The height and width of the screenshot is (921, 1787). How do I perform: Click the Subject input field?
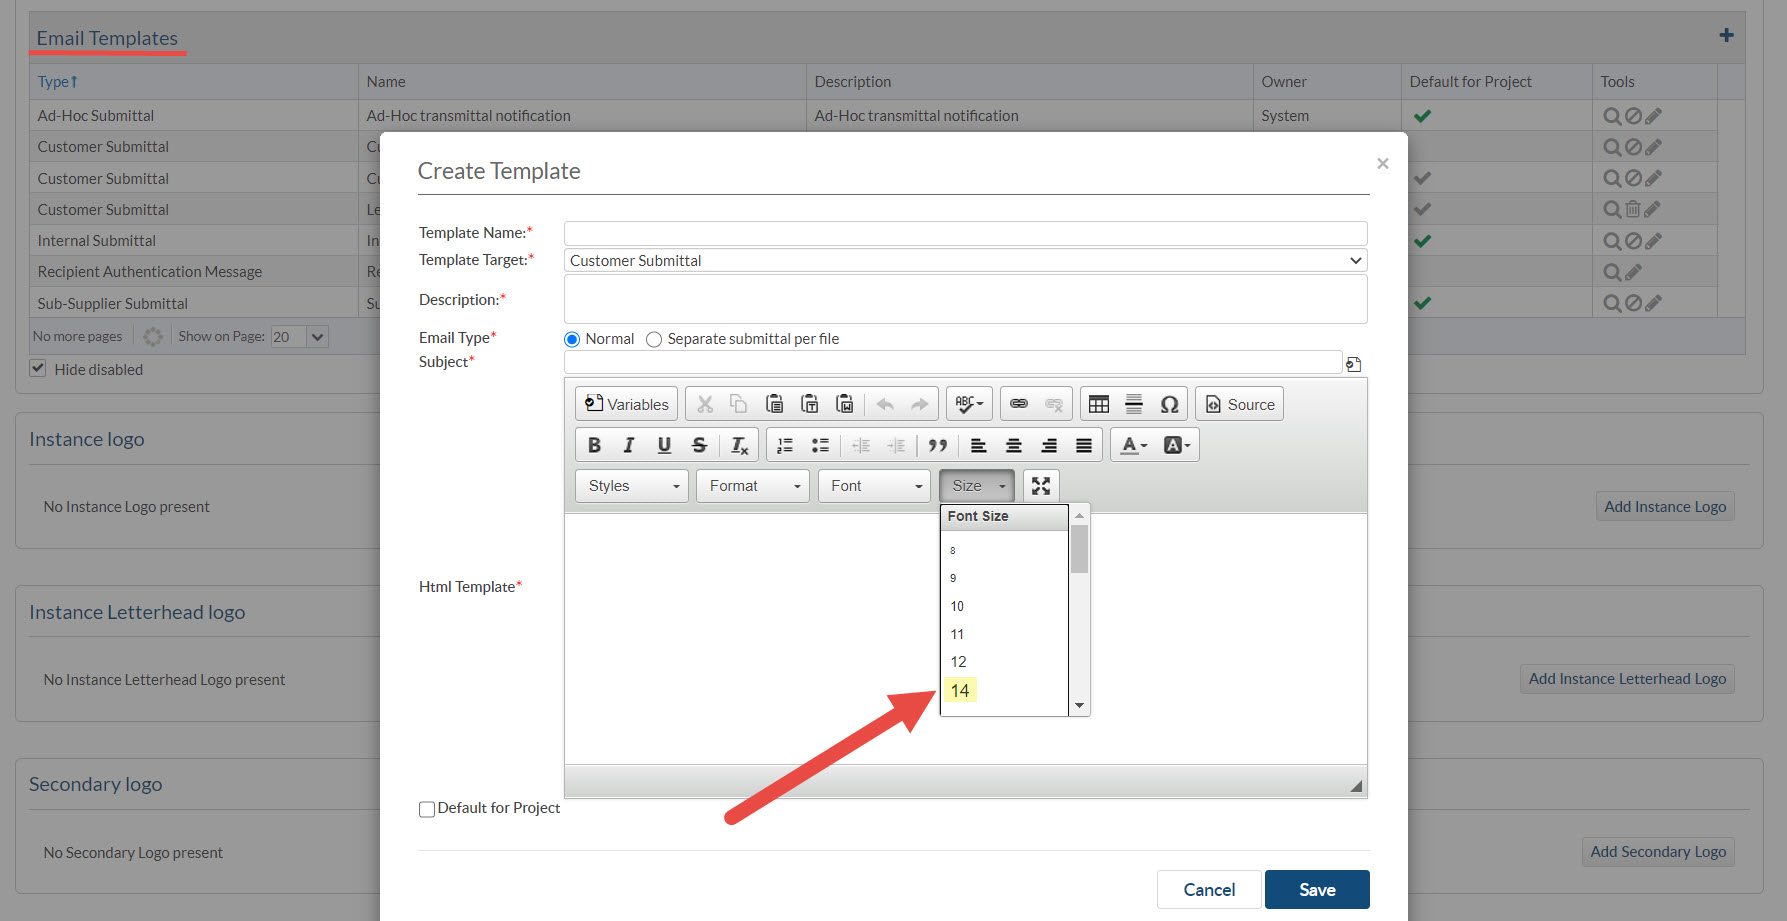953,362
